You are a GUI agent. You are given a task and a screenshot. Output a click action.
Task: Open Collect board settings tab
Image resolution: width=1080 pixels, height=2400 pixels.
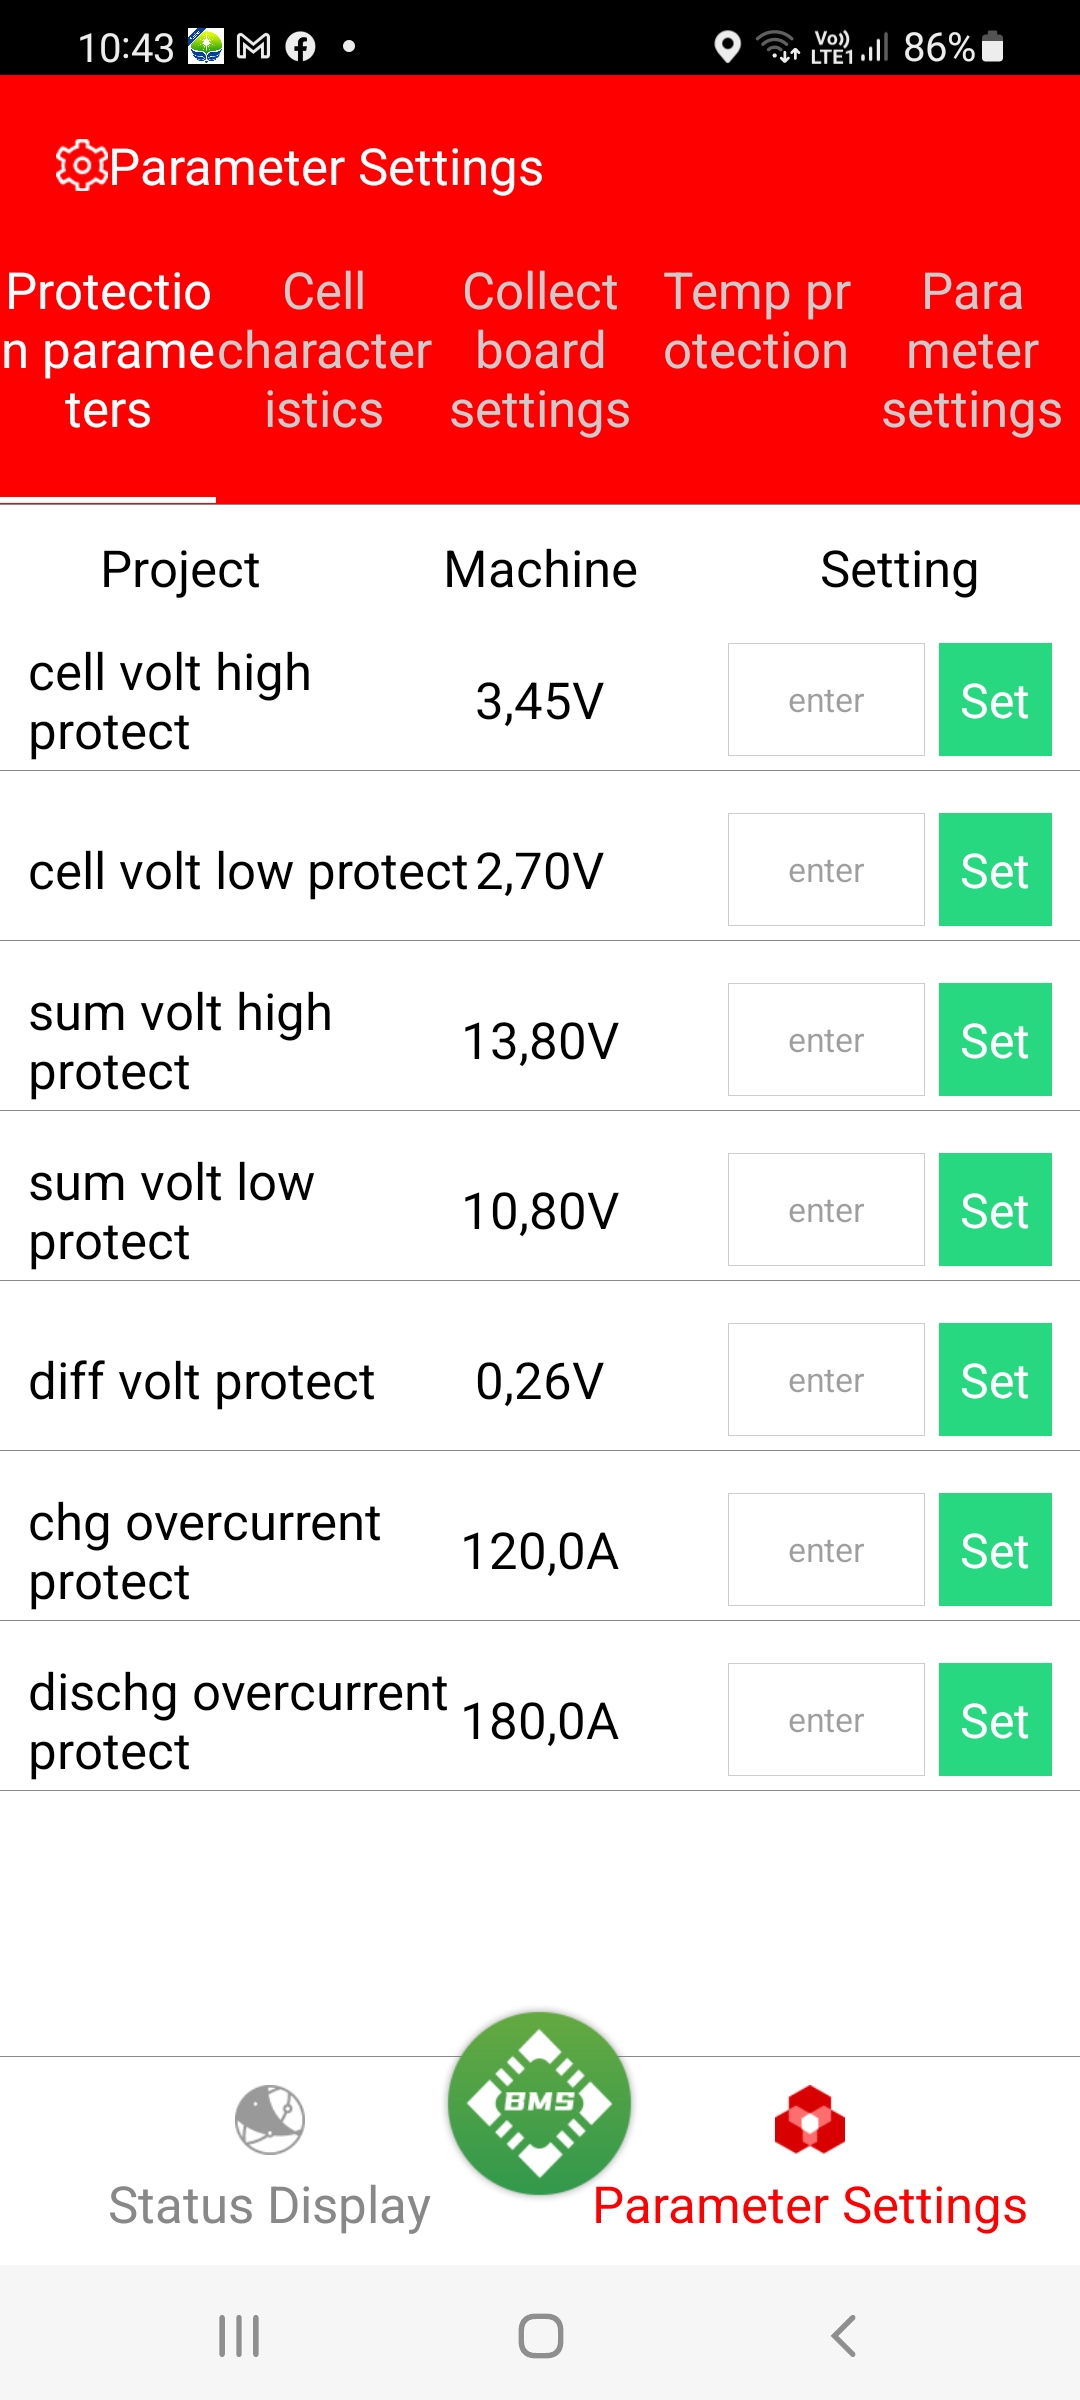pyautogui.click(x=540, y=351)
